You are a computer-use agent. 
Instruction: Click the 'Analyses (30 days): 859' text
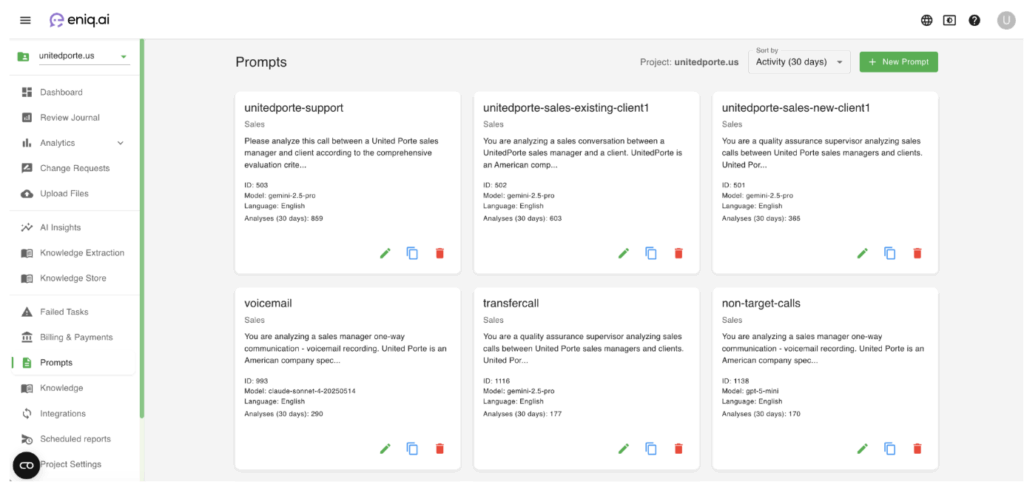click(x=283, y=218)
